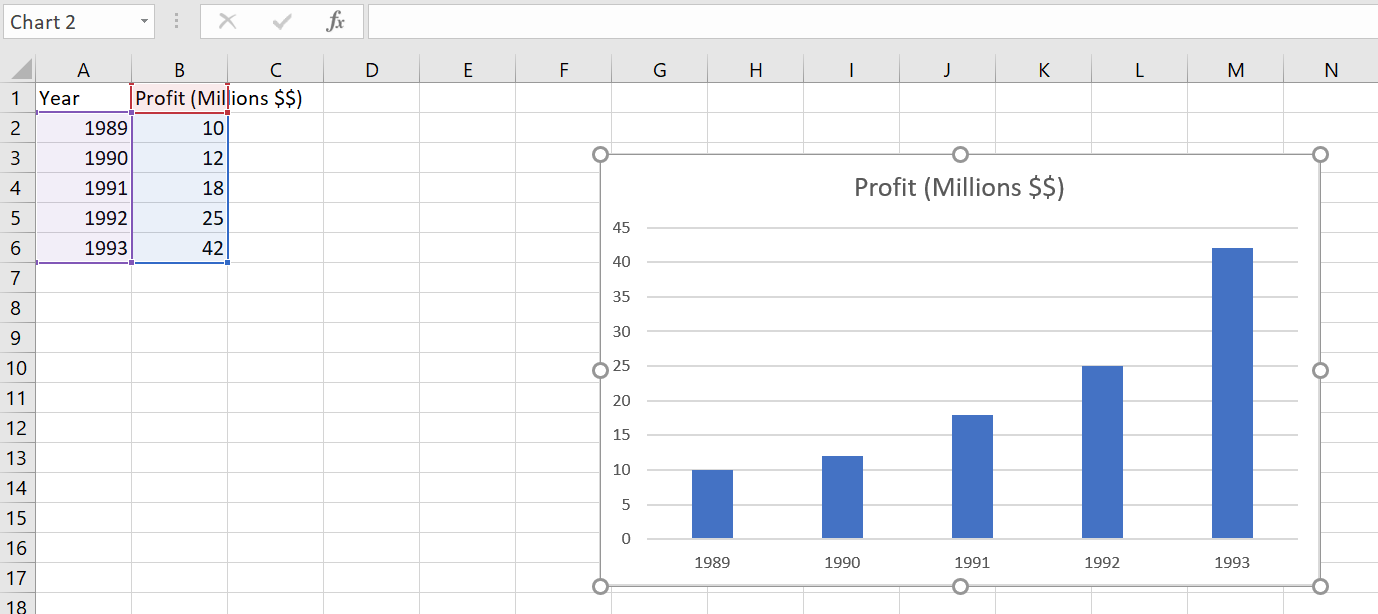Click the Cancel X icon in formula bar
The image size is (1378, 614).
[x=228, y=21]
